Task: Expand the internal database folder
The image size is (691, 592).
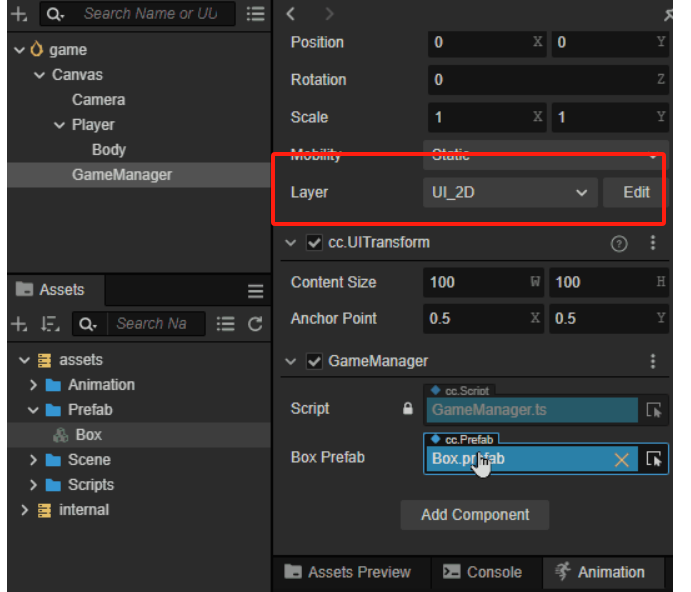Action: [24, 510]
